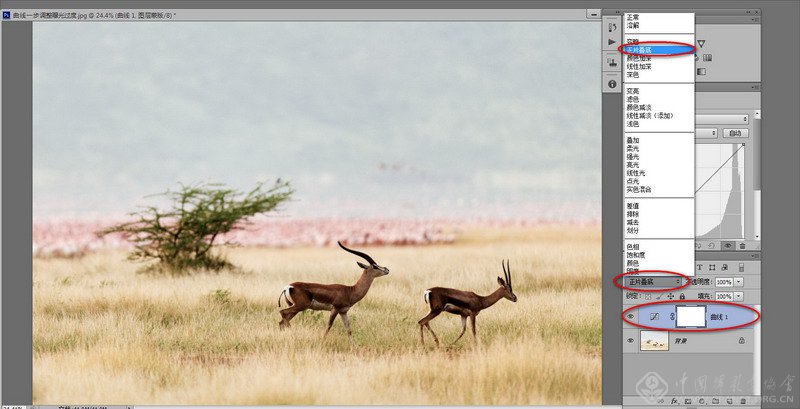Create a new layer group folder
Image resolution: width=800 pixels, height=409 pixels.
coord(715,401)
